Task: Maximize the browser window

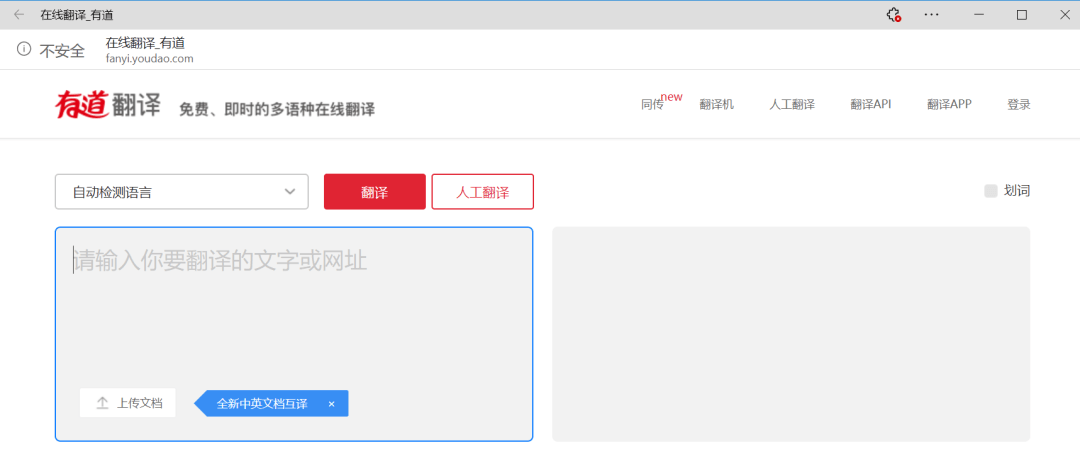Action: (x=1022, y=14)
